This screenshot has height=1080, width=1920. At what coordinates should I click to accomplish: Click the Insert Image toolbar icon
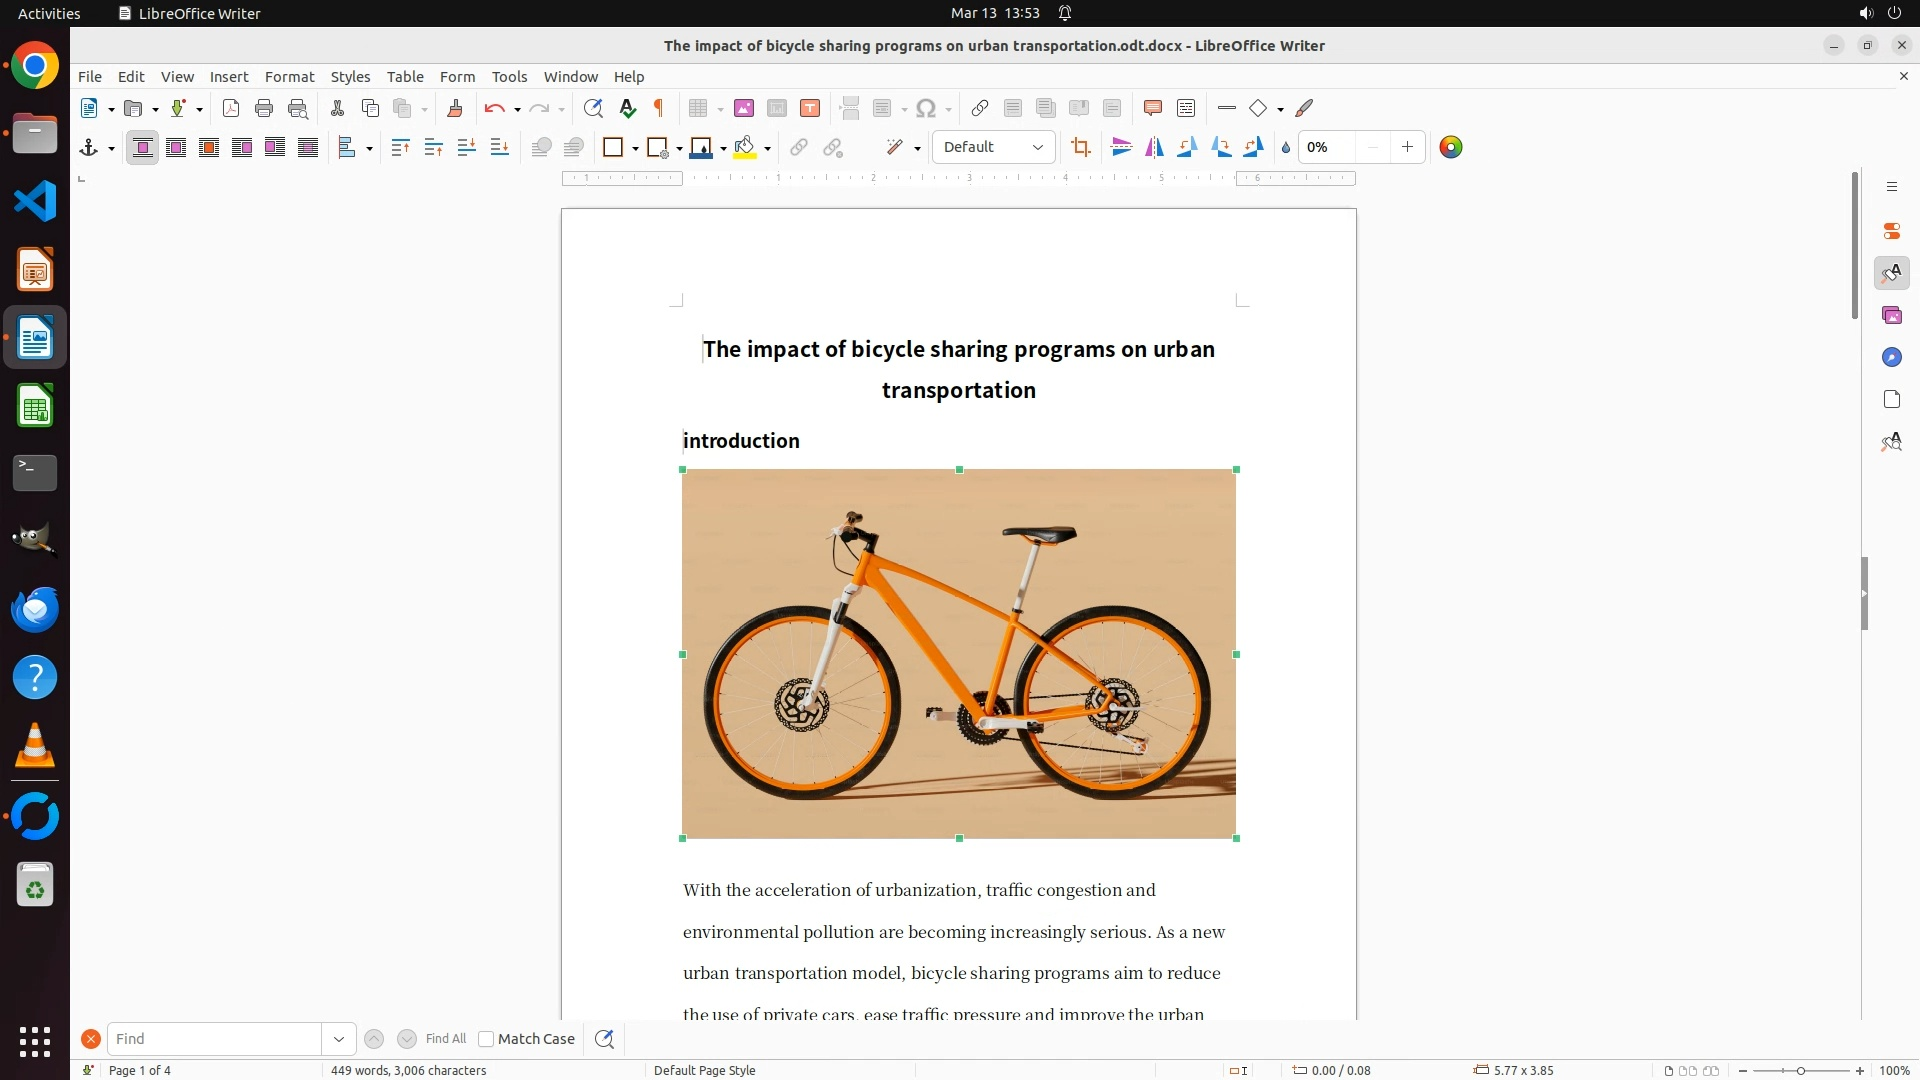pos(743,109)
